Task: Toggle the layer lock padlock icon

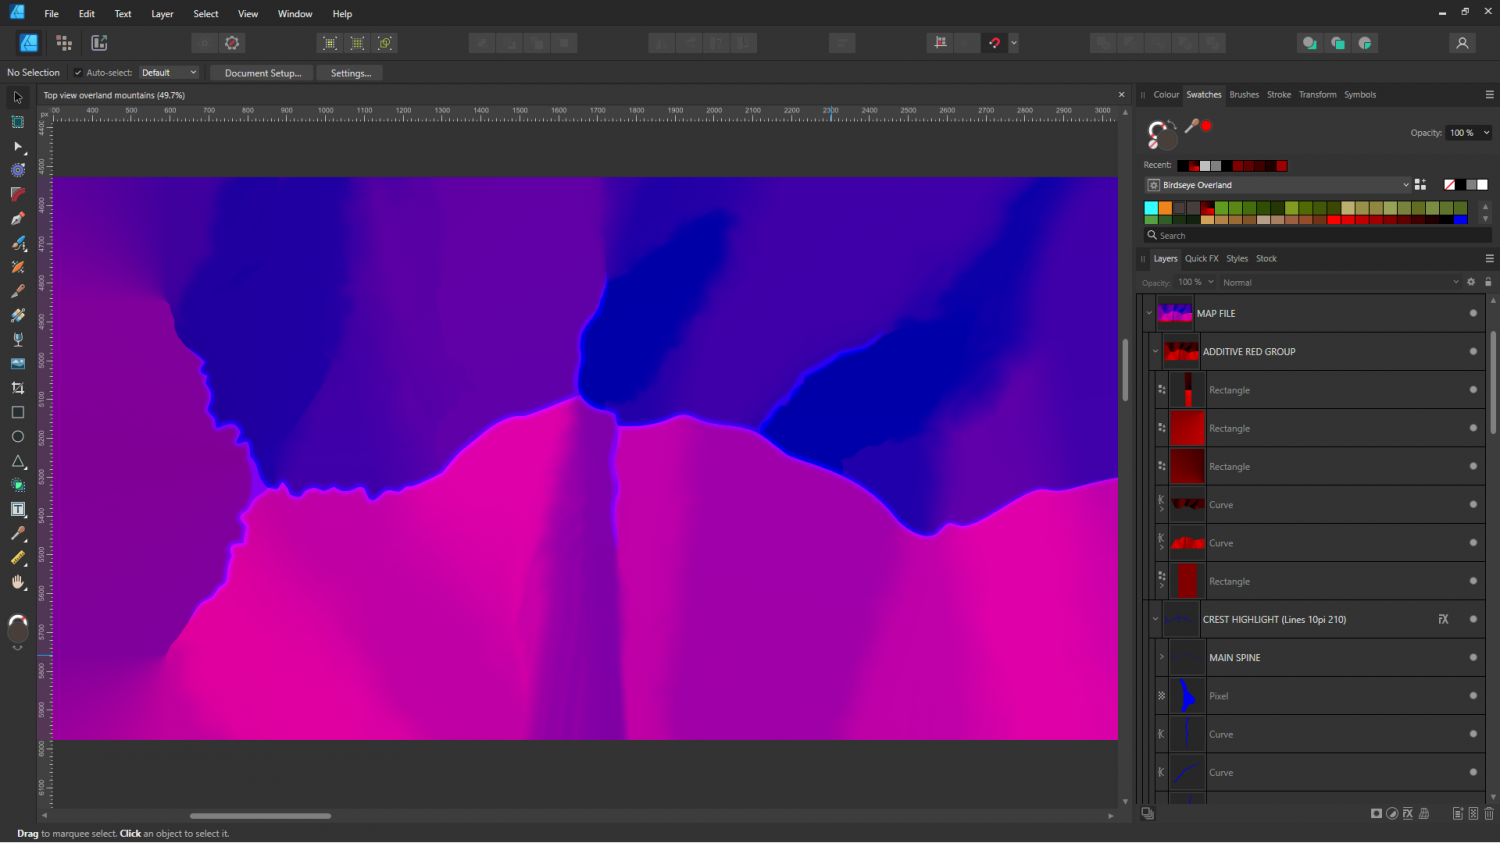Action: [x=1488, y=282]
